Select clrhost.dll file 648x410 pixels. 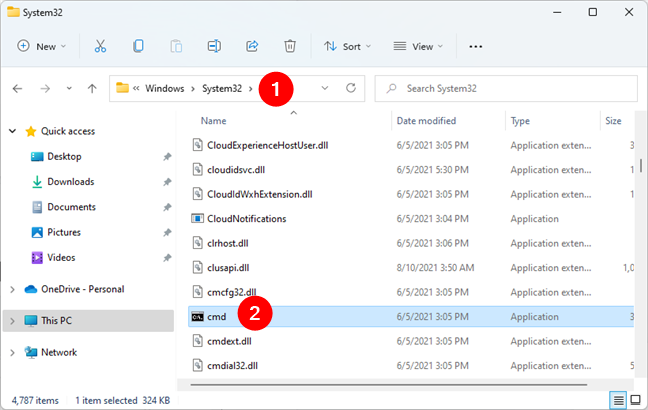228,243
